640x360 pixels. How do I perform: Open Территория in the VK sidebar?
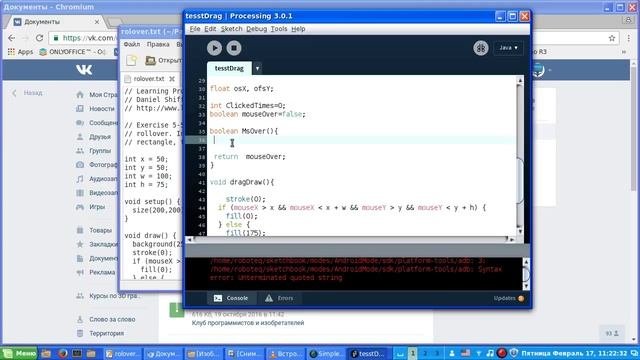tap(100, 333)
